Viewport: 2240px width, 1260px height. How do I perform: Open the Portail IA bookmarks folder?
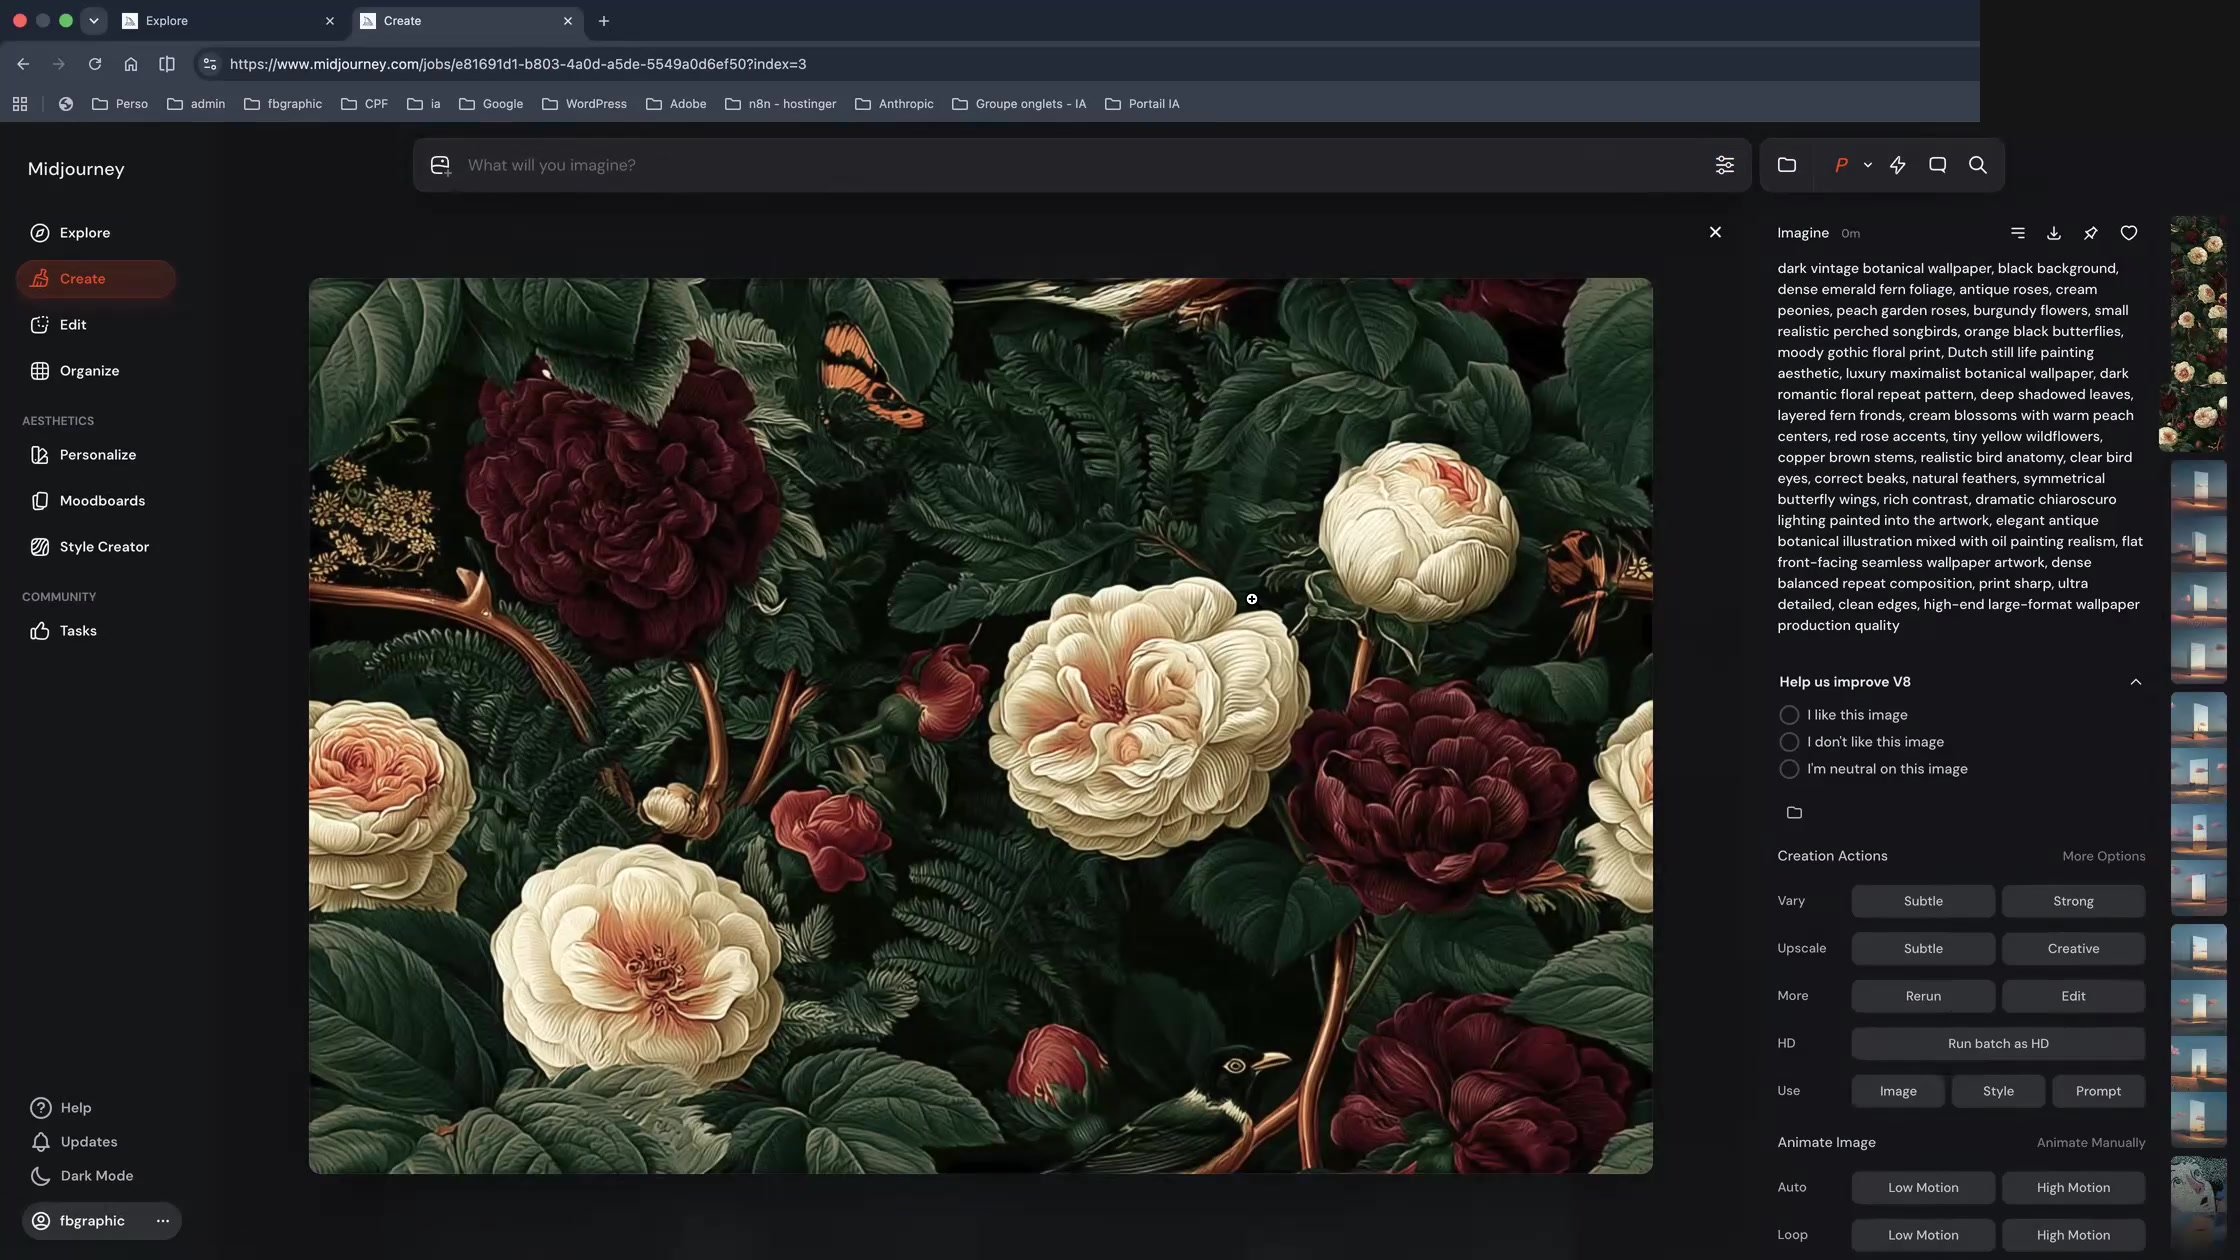pos(1142,104)
